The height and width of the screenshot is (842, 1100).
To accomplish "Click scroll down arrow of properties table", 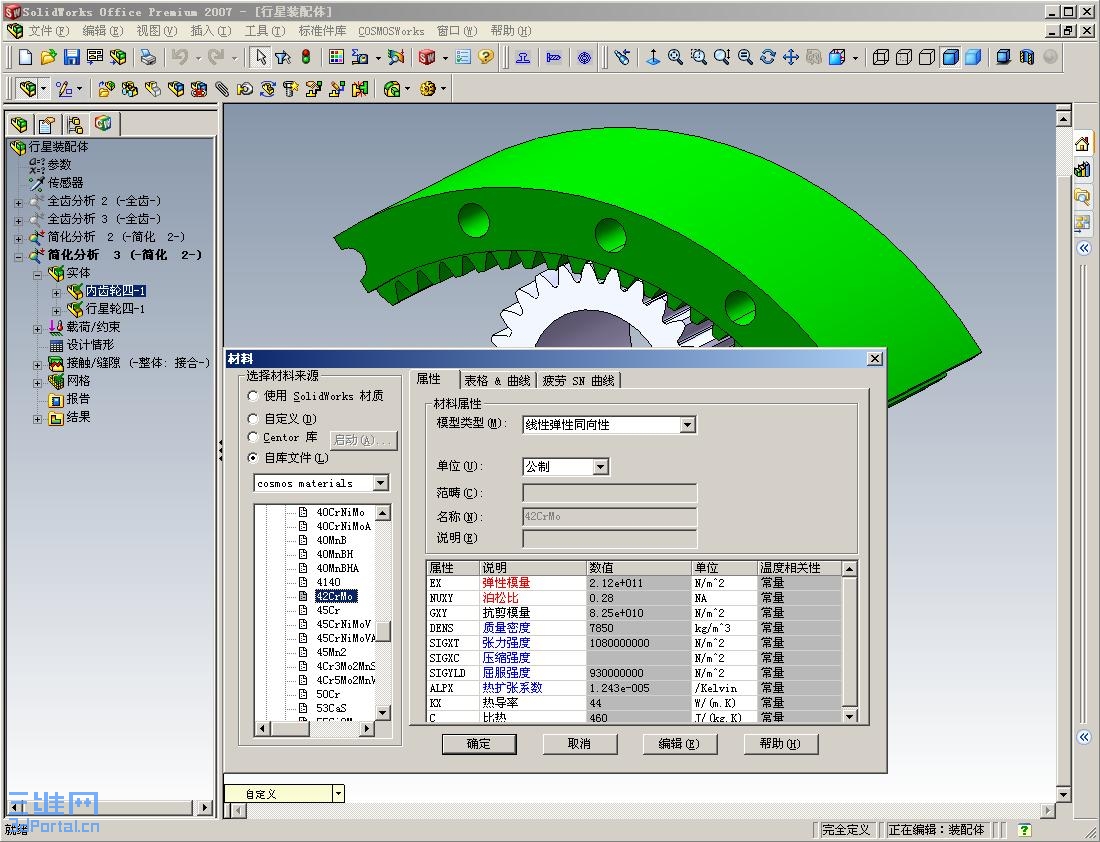I will pos(850,716).
